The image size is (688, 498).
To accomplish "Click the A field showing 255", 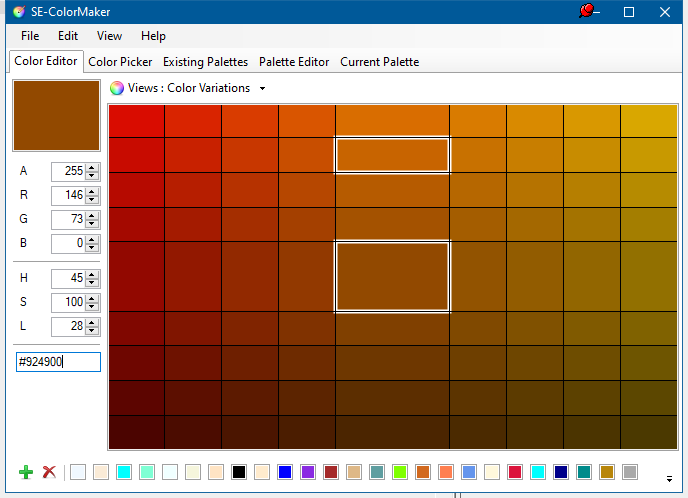I will 69,172.
